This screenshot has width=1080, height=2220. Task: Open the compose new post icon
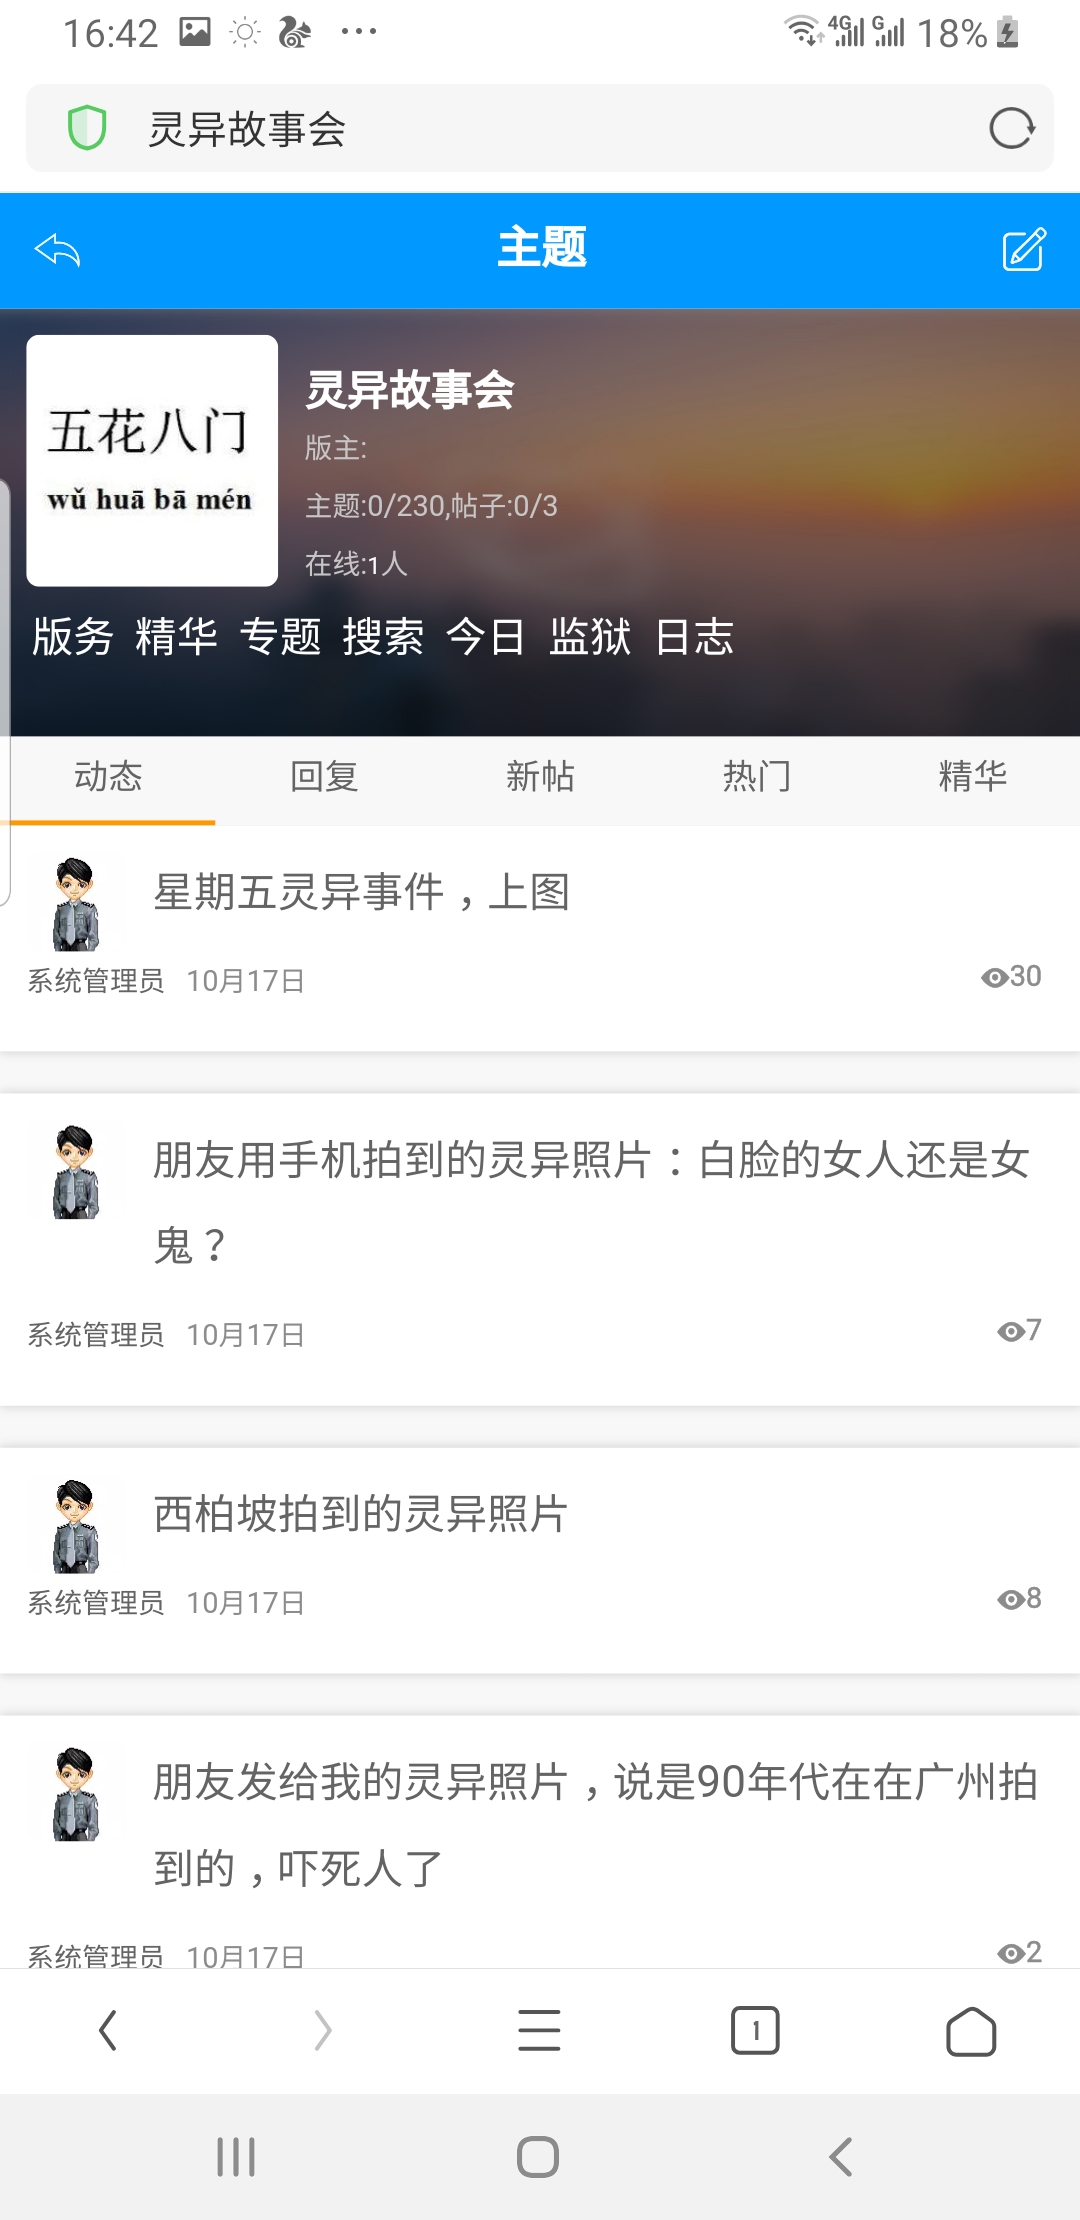click(1024, 250)
